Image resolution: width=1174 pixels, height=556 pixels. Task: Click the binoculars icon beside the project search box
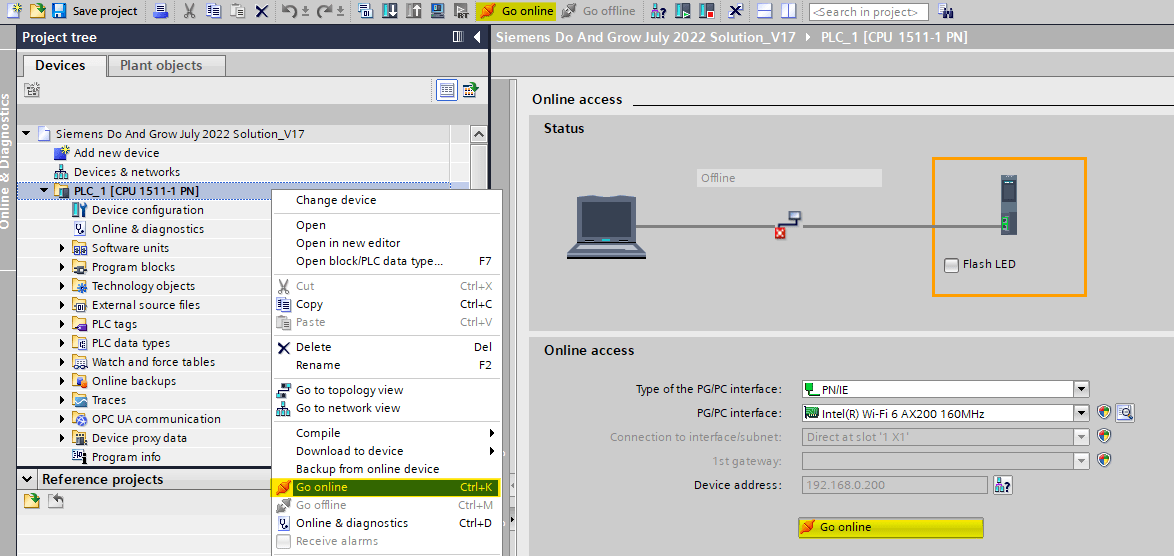(x=946, y=11)
